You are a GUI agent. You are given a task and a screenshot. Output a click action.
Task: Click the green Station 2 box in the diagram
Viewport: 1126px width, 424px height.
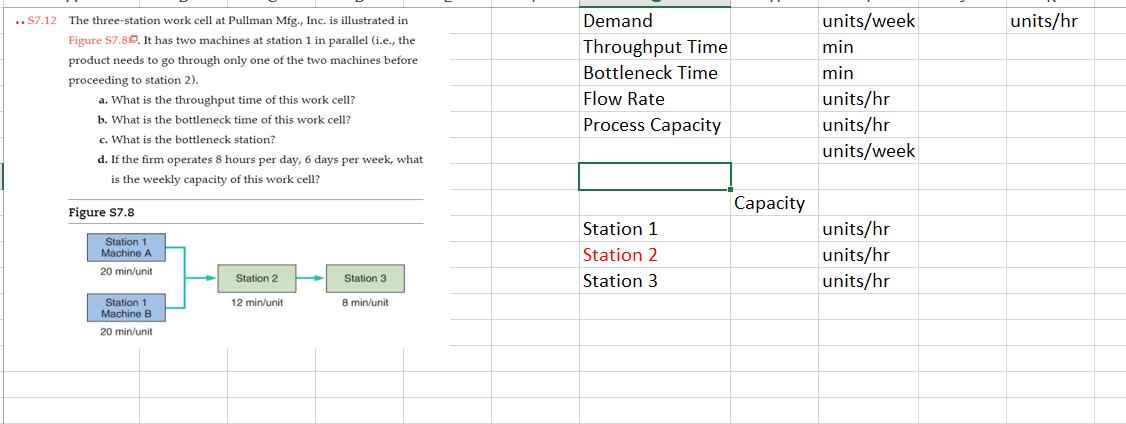(x=256, y=278)
